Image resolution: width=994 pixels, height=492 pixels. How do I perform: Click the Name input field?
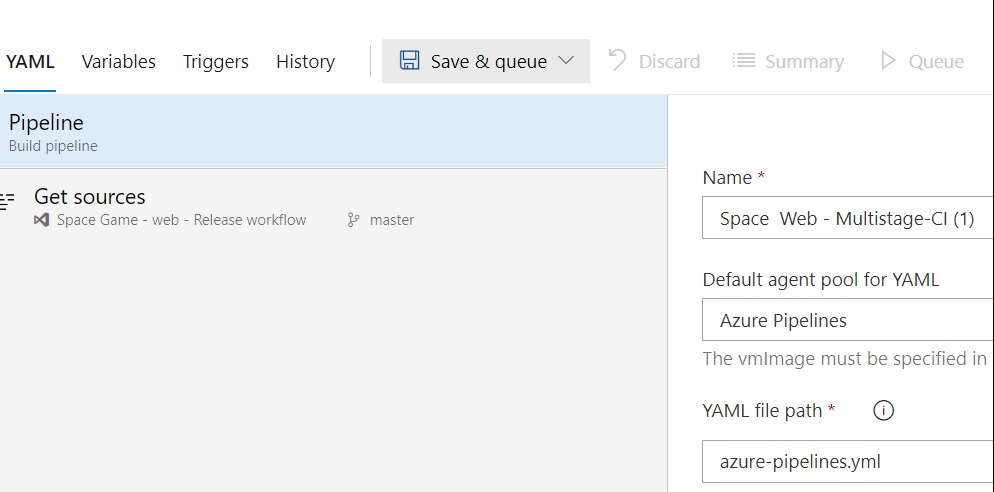(847, 218)
